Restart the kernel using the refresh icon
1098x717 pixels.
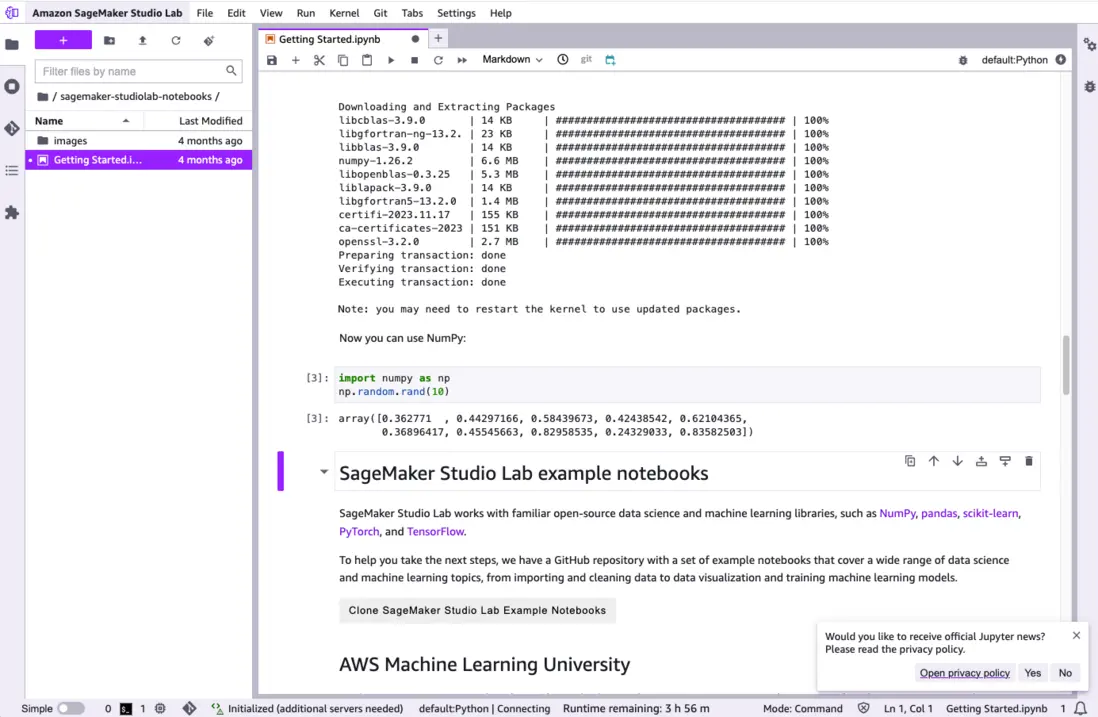(x=438, y=60)
